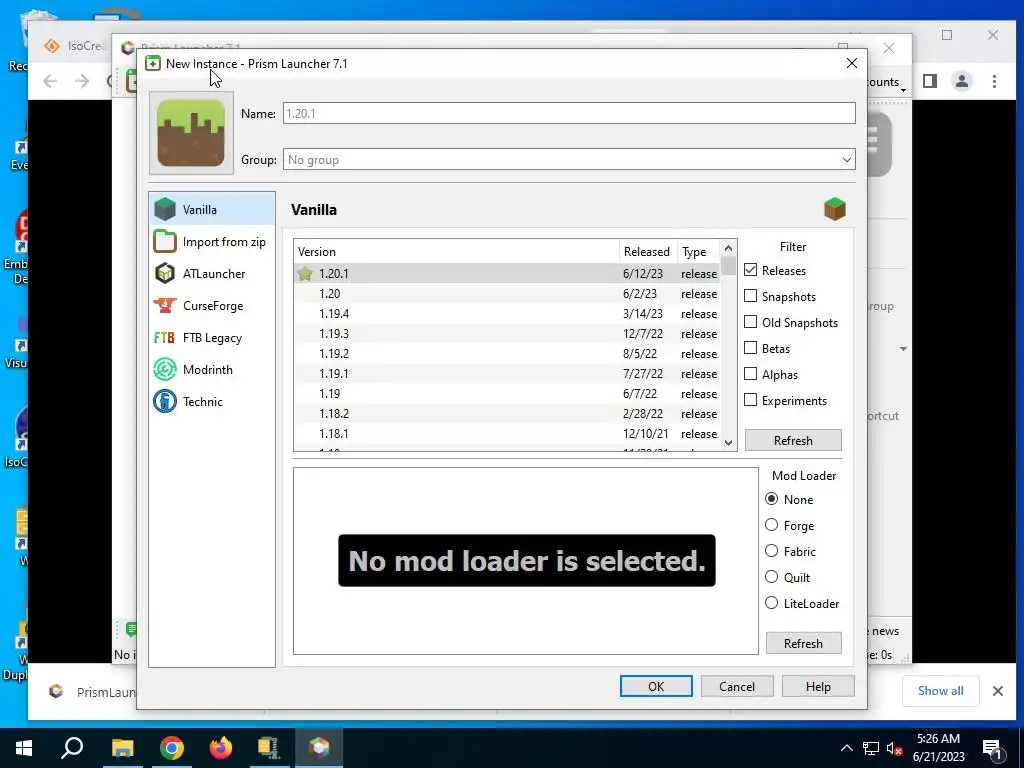
Task: Sort by the Version column header
Action: click(456, 251)
